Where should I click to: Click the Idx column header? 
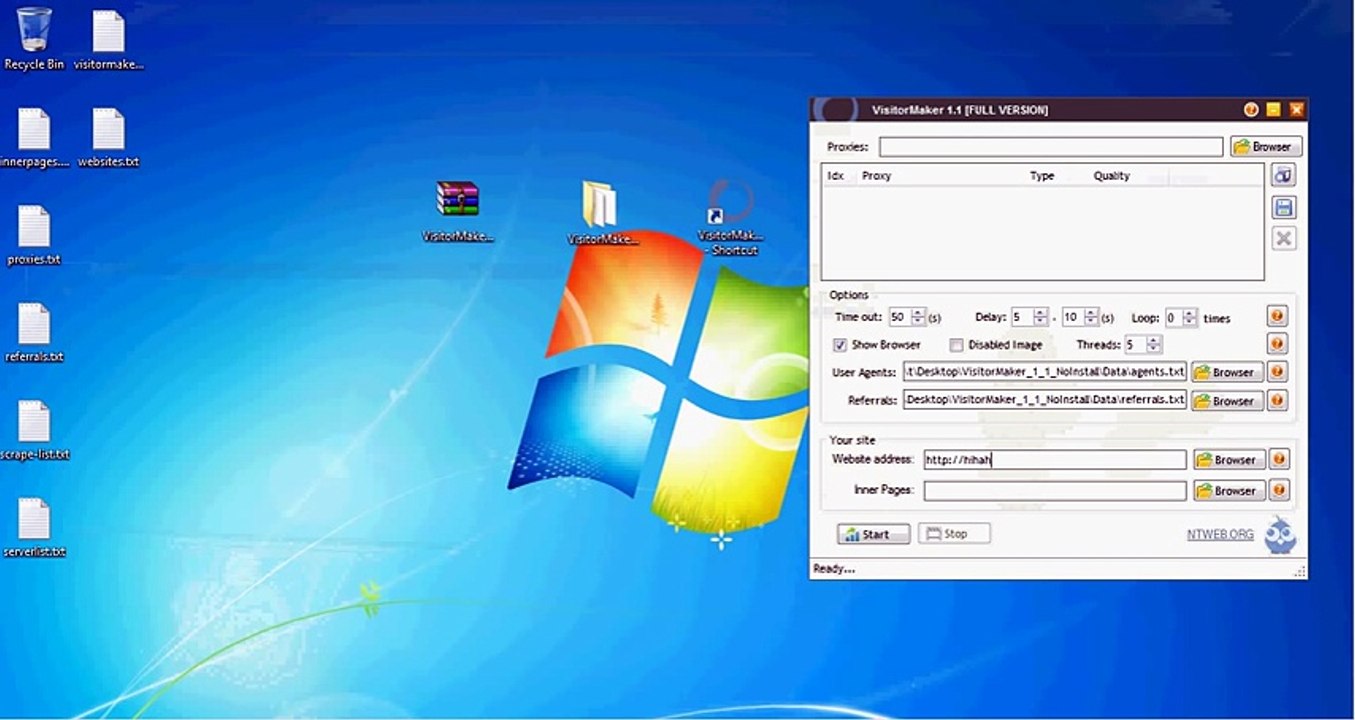[836, 176]
